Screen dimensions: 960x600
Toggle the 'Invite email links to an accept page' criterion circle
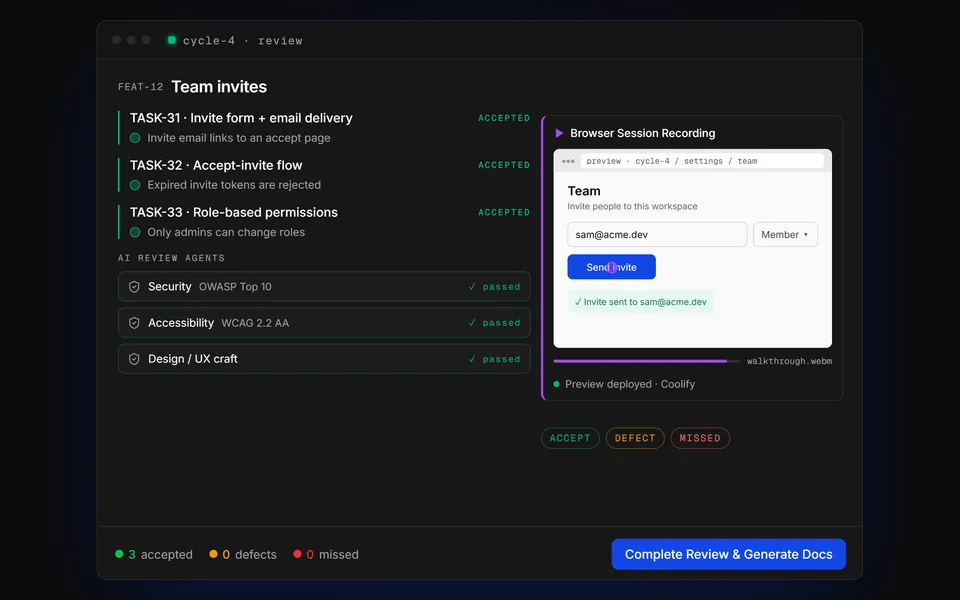pyautogui.click(x=135, y=138)
